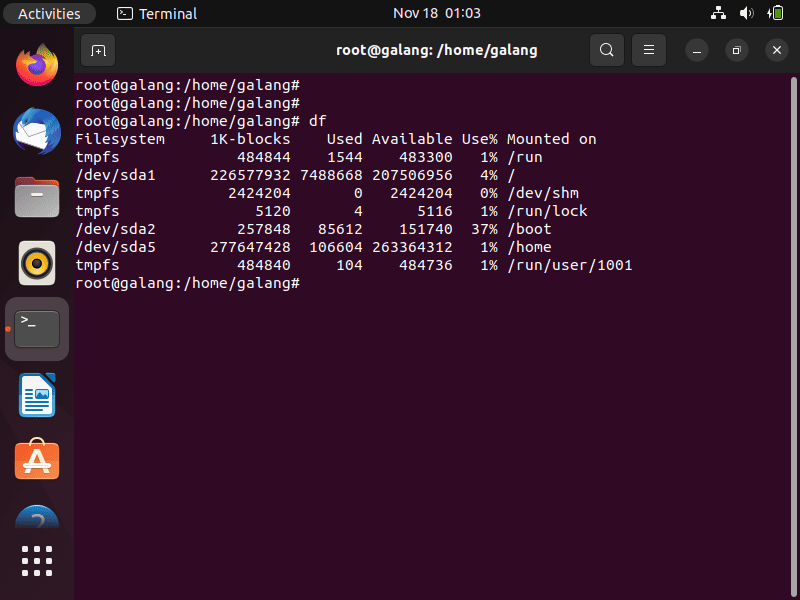This screenshot has height=600, width=800.
Task: Click the Activities button
Action: pos(49,13)
